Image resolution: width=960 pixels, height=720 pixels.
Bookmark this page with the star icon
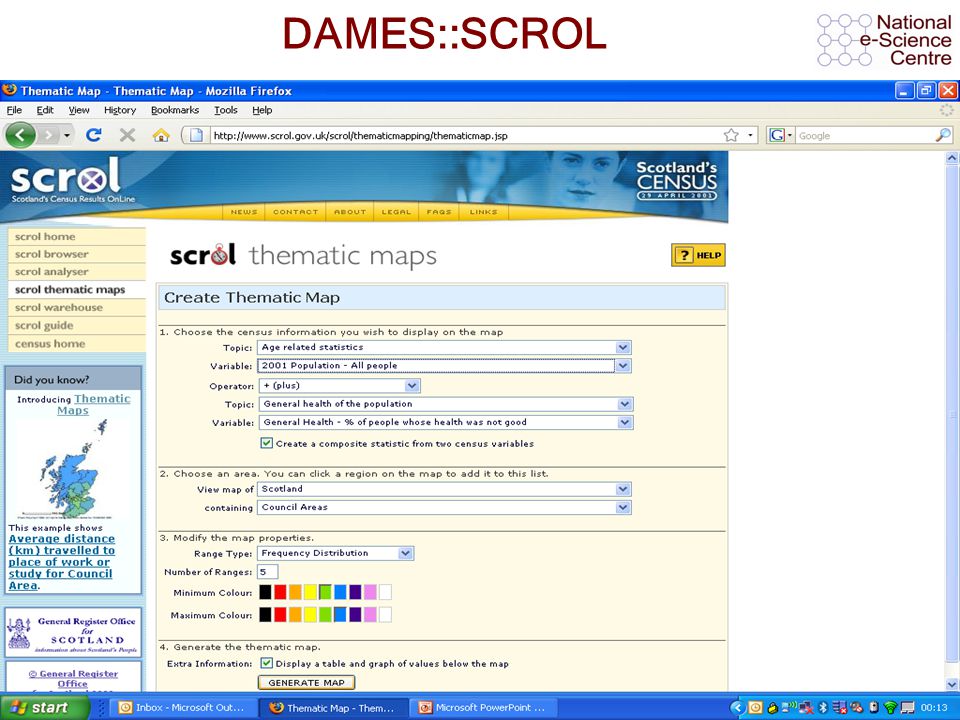click(731, 135)
